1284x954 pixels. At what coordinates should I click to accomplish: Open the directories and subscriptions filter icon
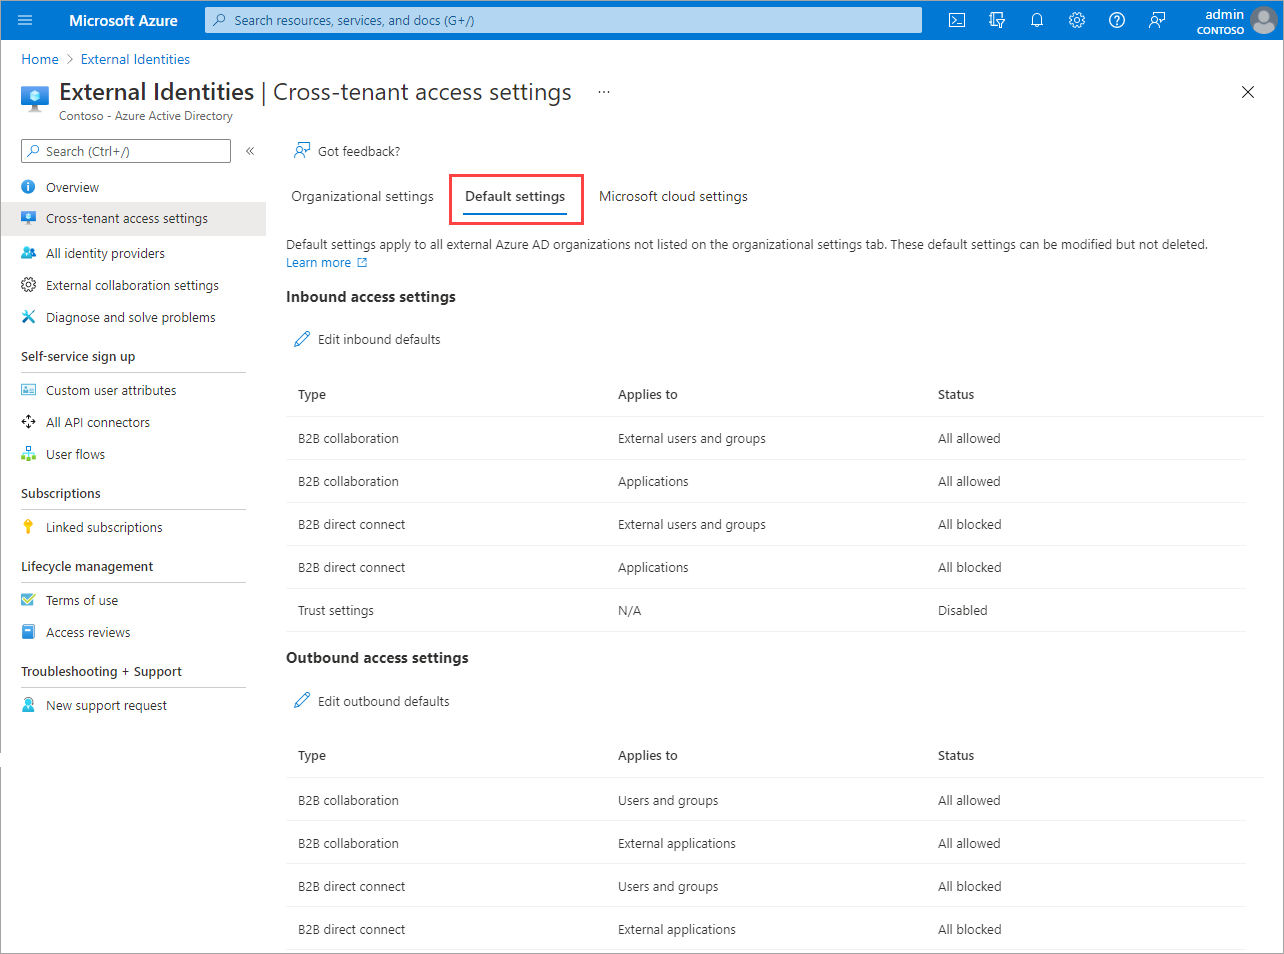(x=997, y=20)
